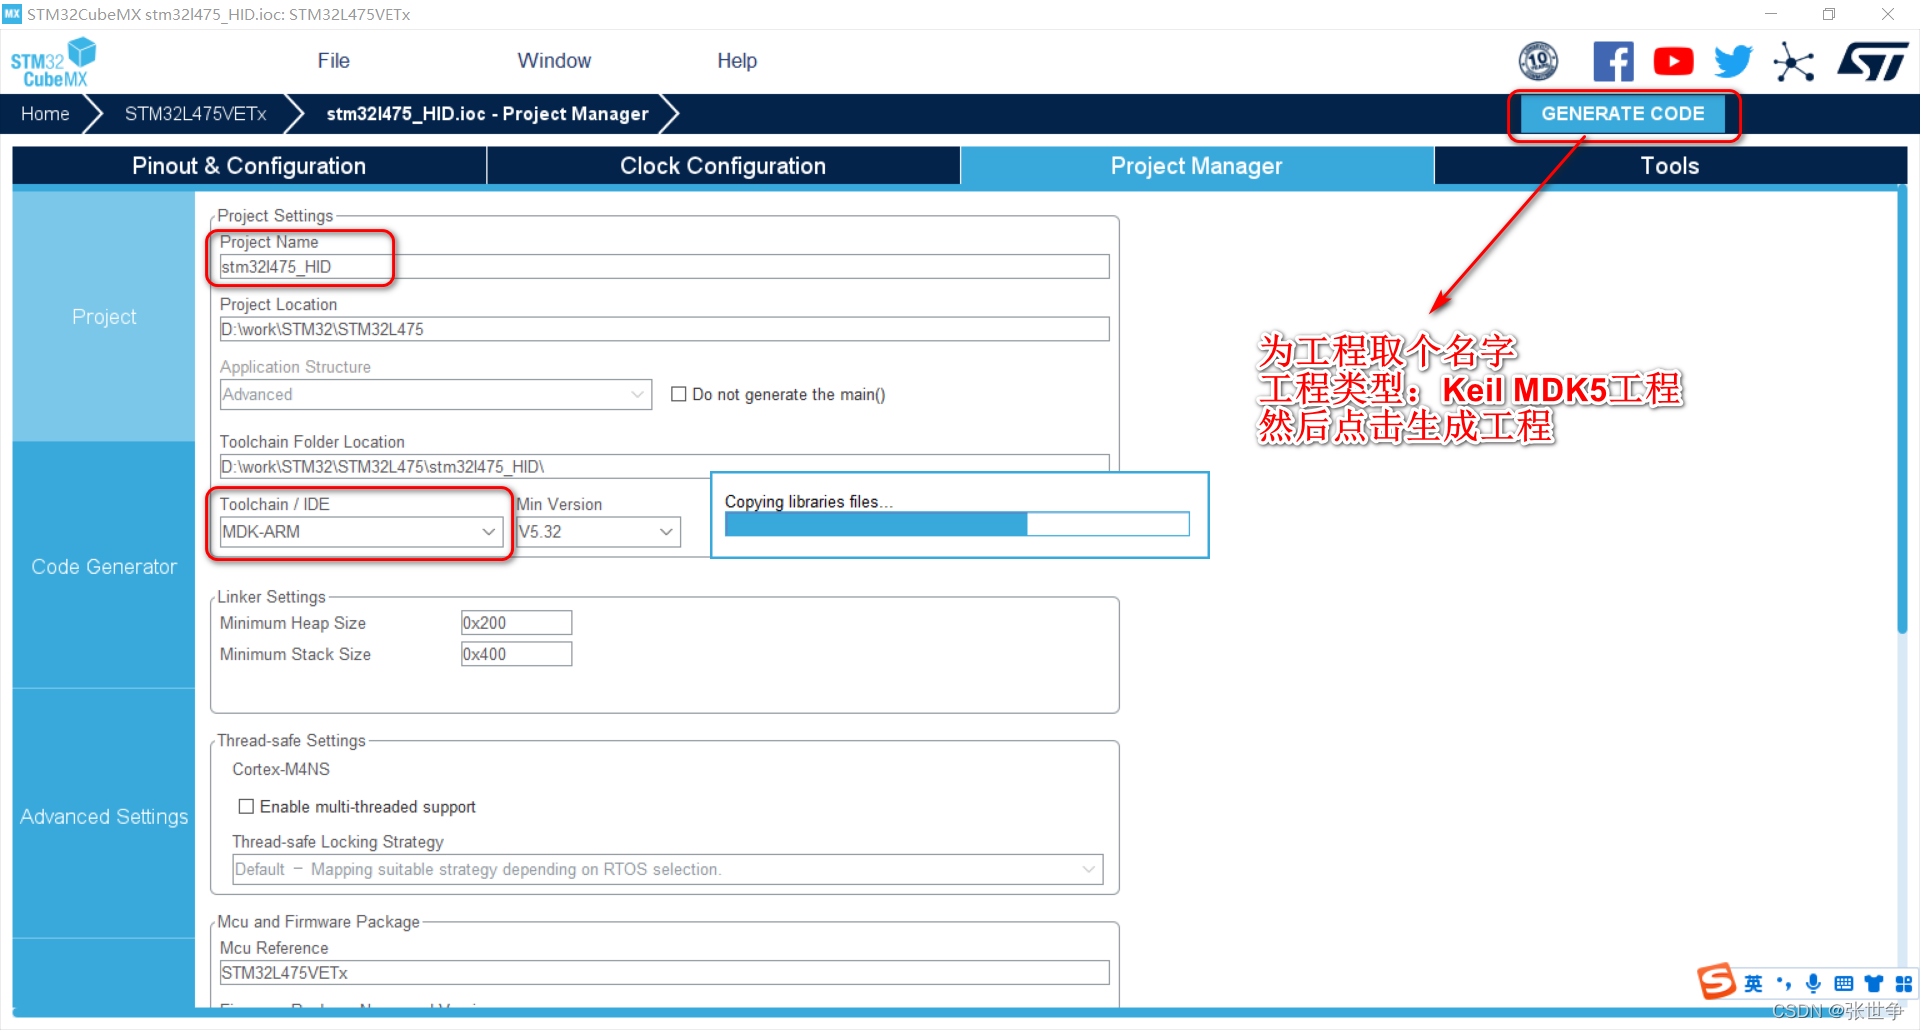Image resolution: width=1920 pixels, height=1030 pixels.
Task: Click the 'Copying libraries files...' text
Action: [808, 502]
